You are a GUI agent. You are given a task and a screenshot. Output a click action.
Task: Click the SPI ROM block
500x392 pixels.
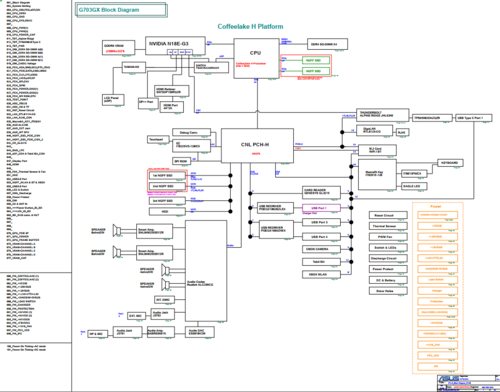click(x=181, y=161)
